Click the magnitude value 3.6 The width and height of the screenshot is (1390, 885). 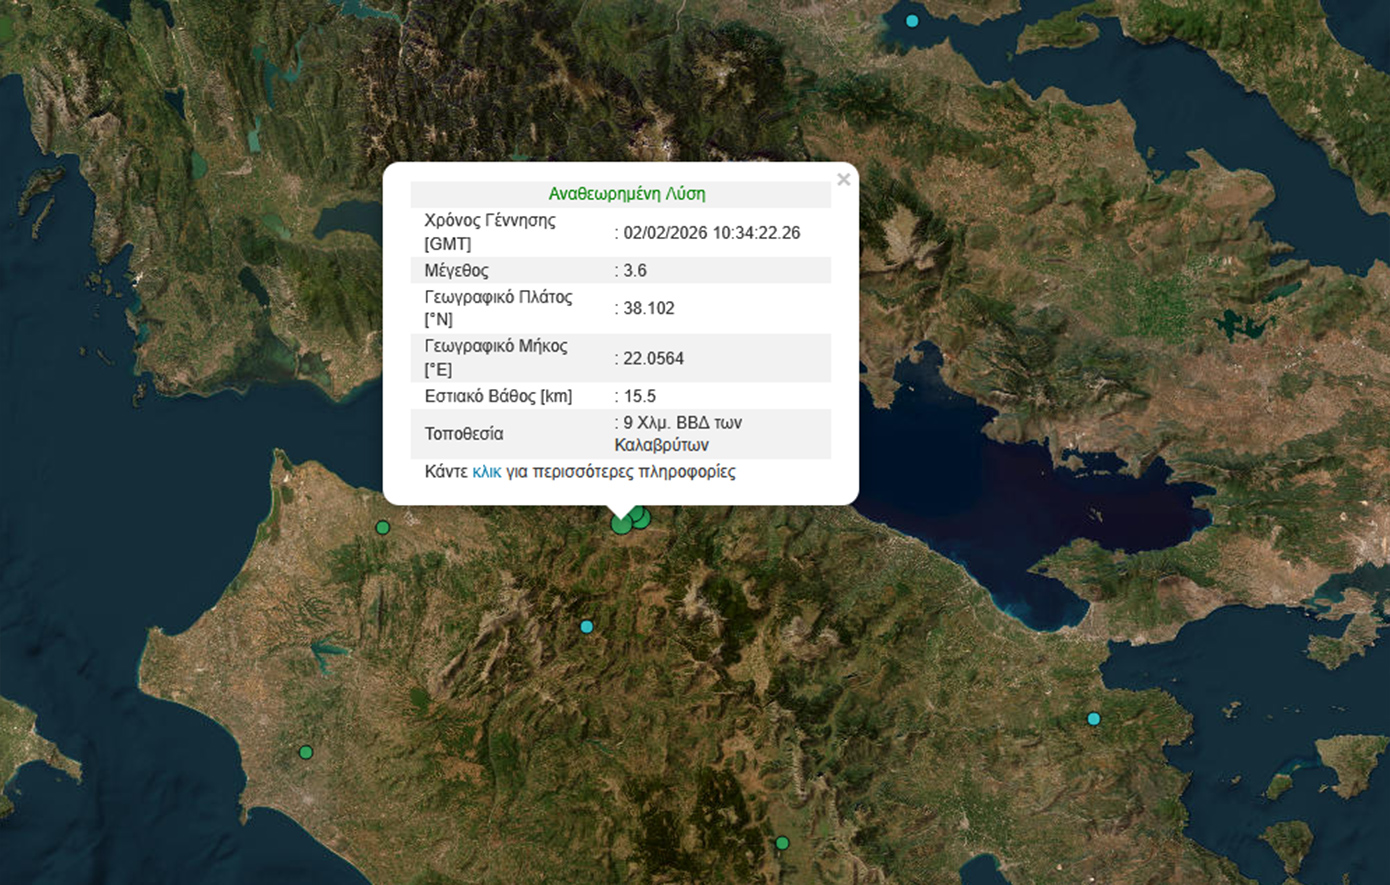coord(635,271)
